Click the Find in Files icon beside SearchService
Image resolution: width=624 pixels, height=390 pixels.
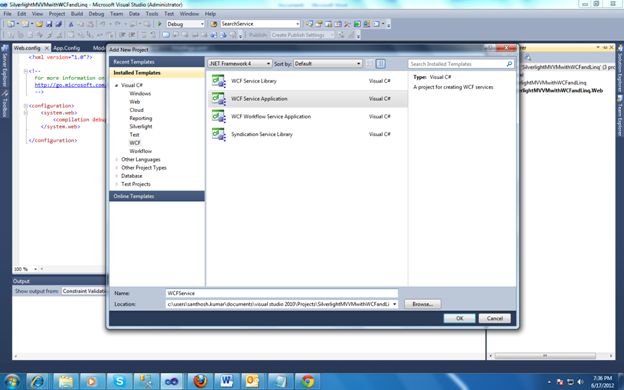pos(214,24)
